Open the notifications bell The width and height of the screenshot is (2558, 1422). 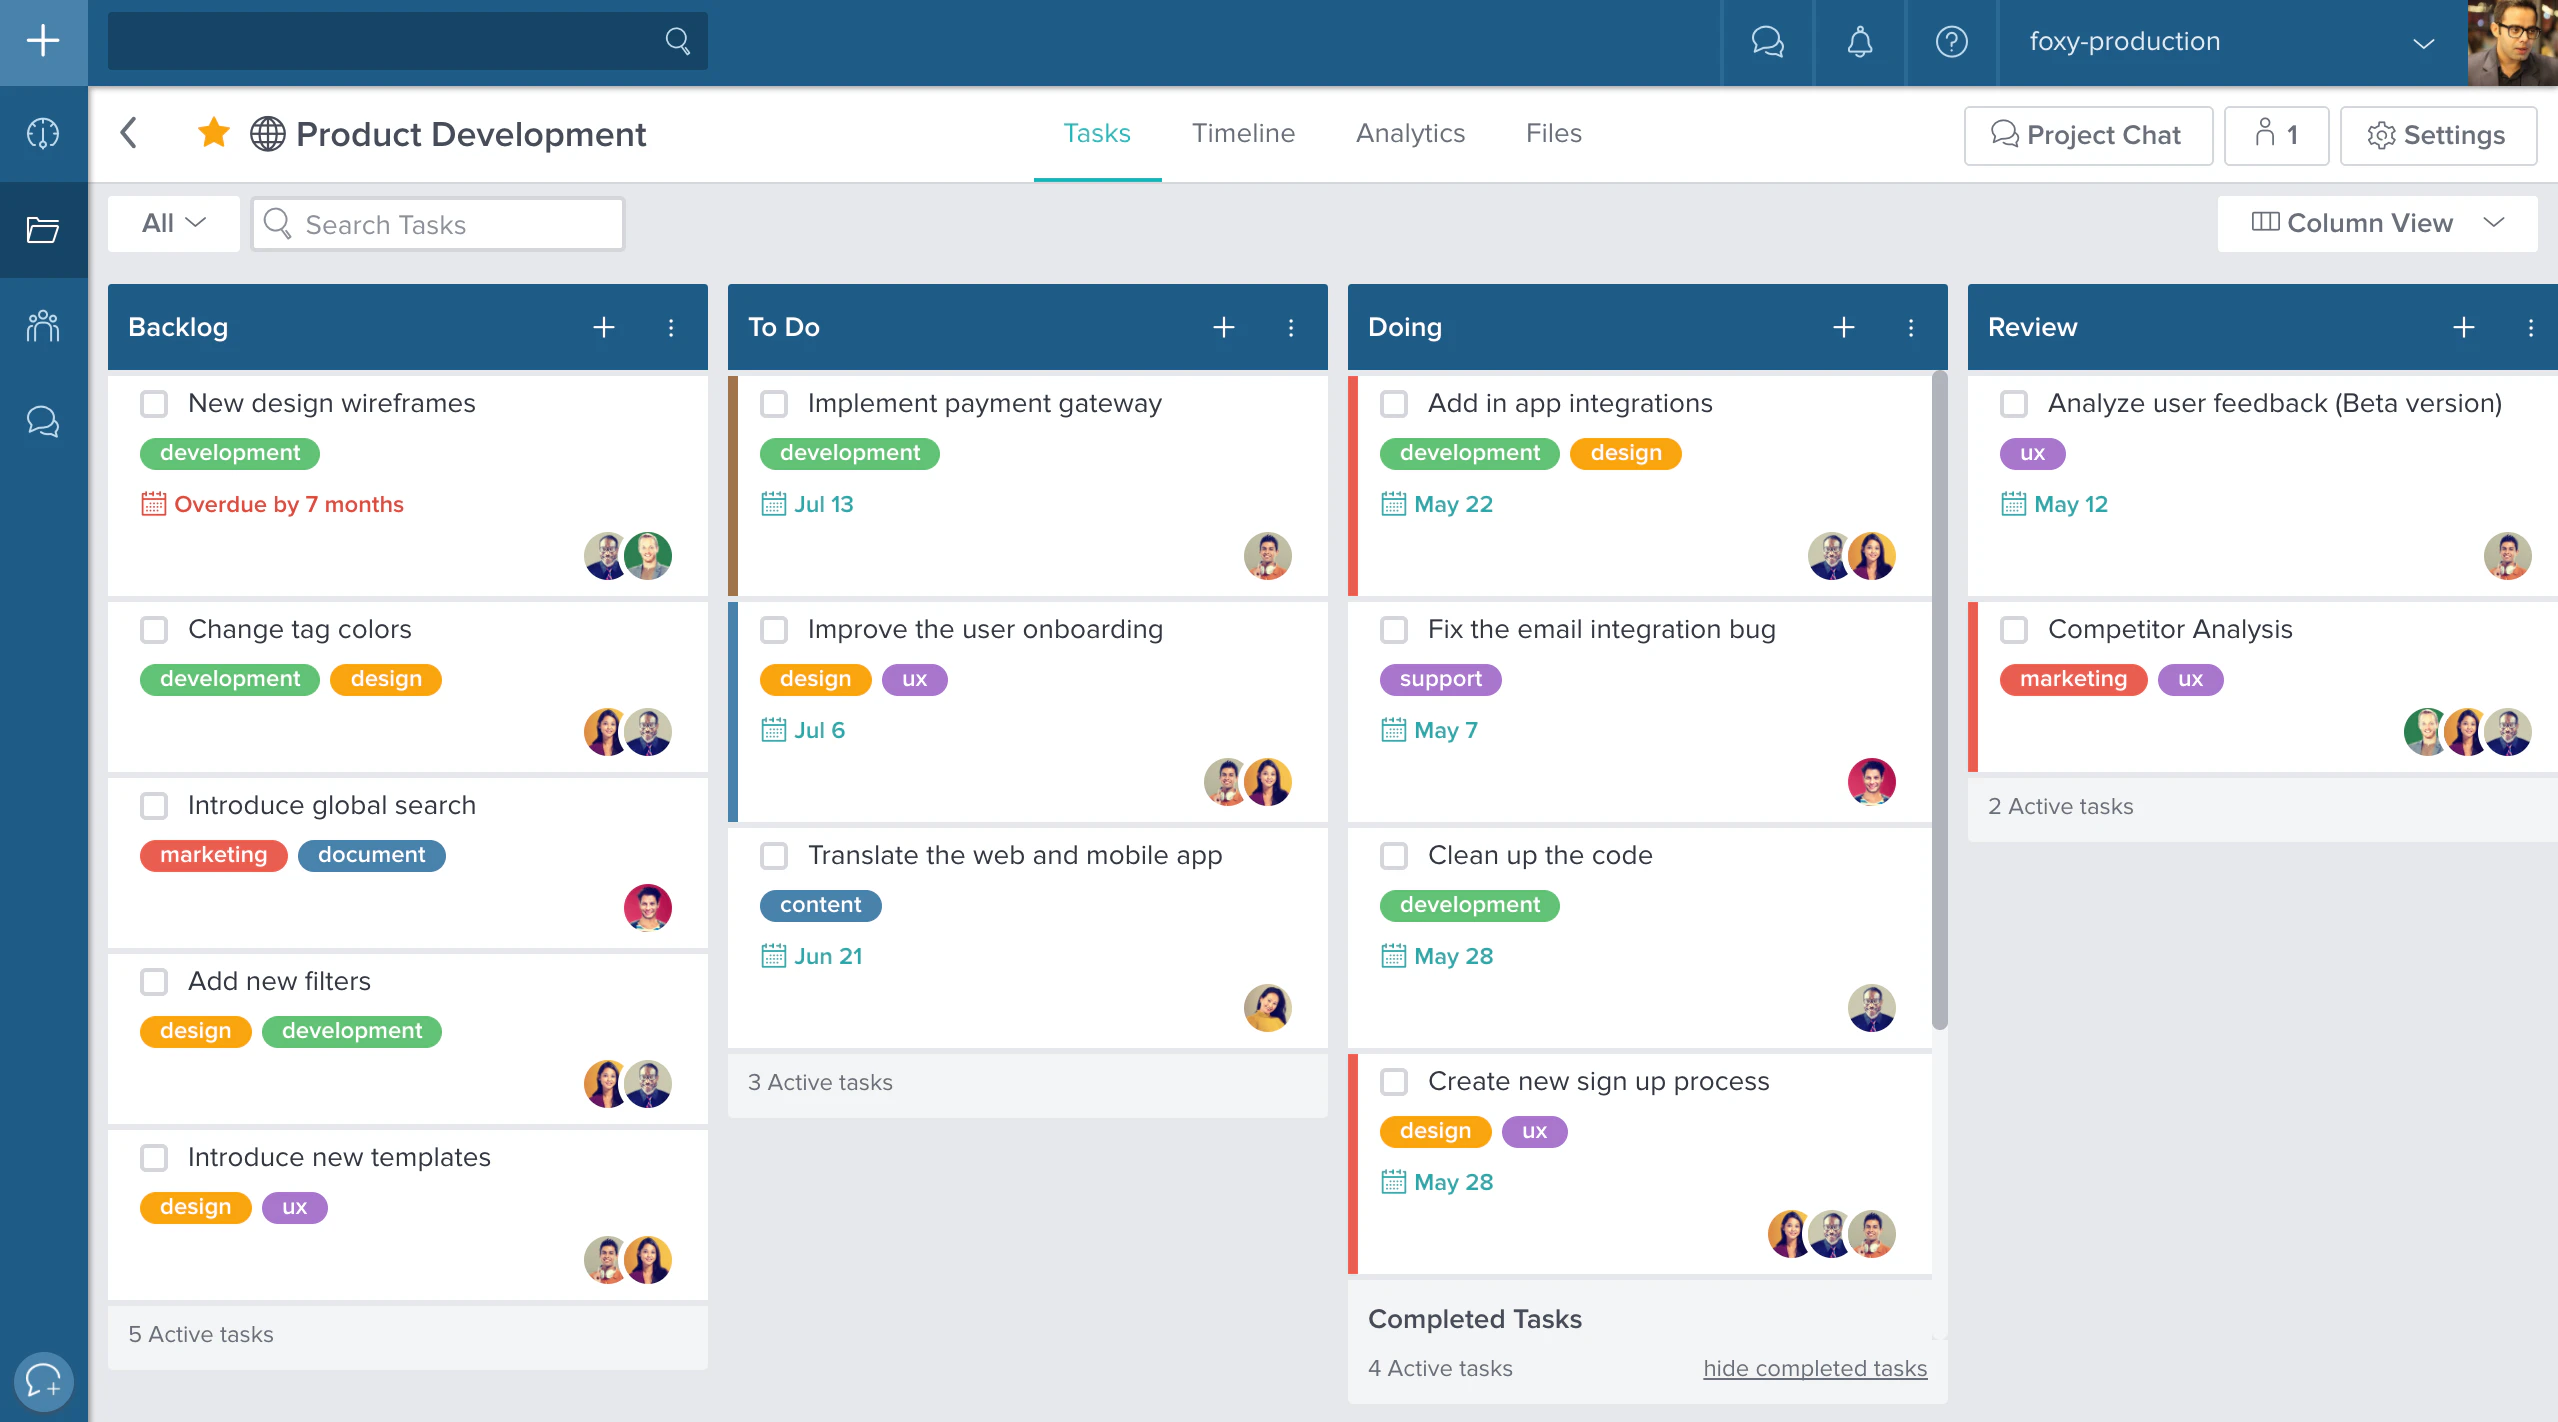(x=1860, y=42)
